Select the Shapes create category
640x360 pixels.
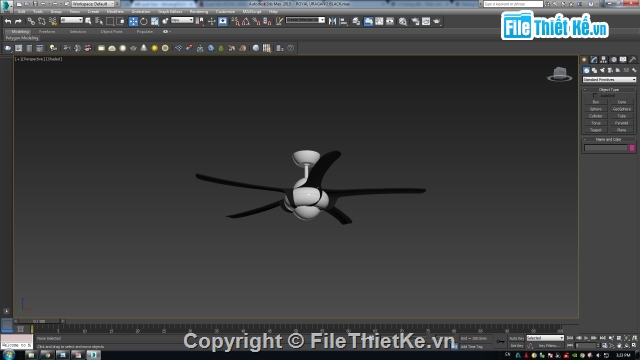(x=594, y=70)
